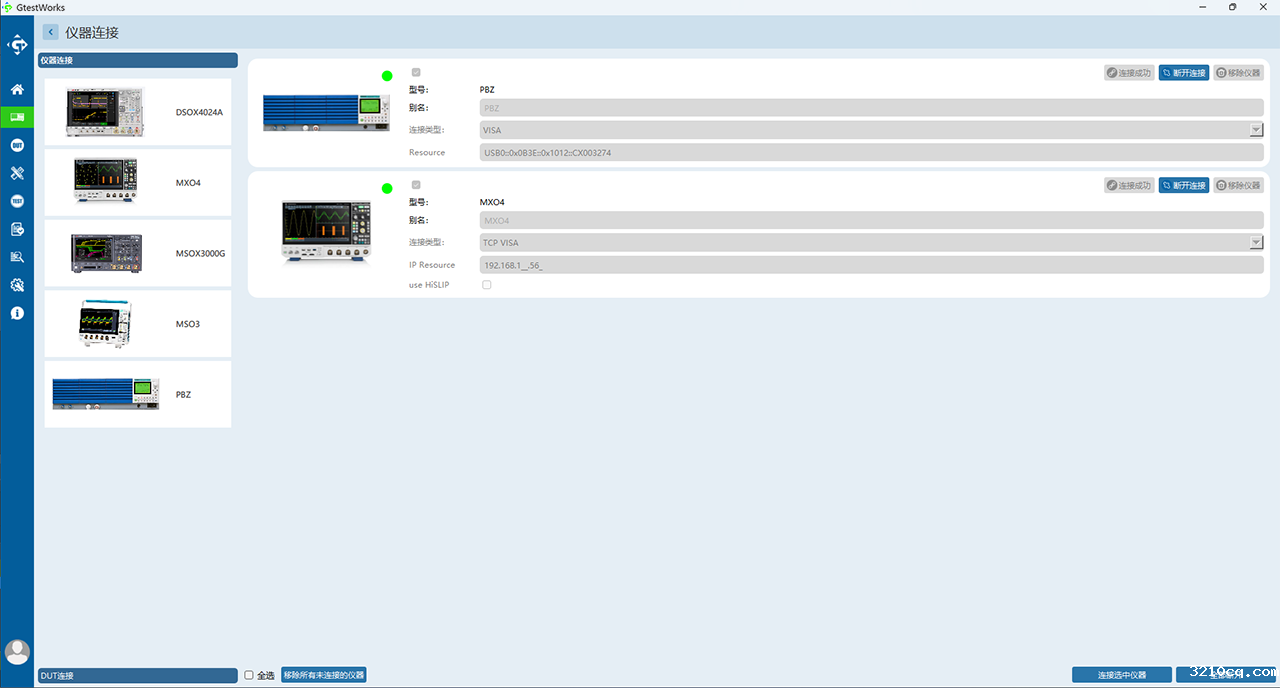Tick the 全选 checkbox
The image size is (1280, 688).
249,675
